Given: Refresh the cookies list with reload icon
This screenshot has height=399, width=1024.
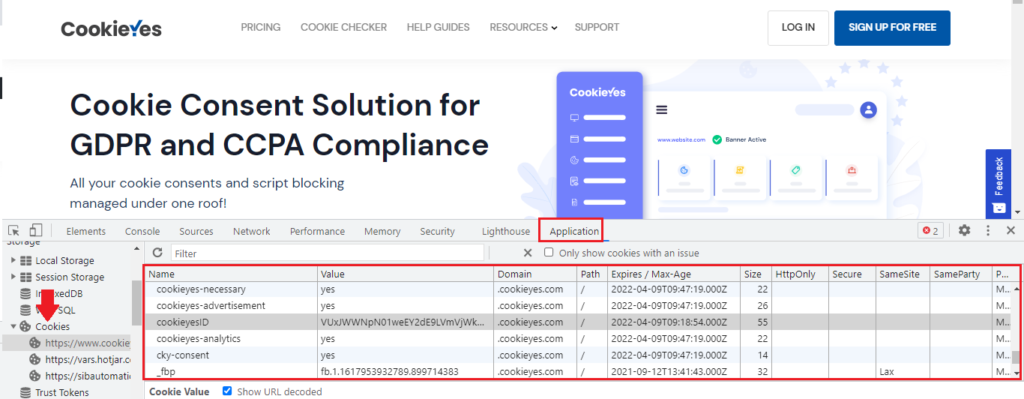Looking at the screenshot, I should pyautogui.click(x=157, y=253).
